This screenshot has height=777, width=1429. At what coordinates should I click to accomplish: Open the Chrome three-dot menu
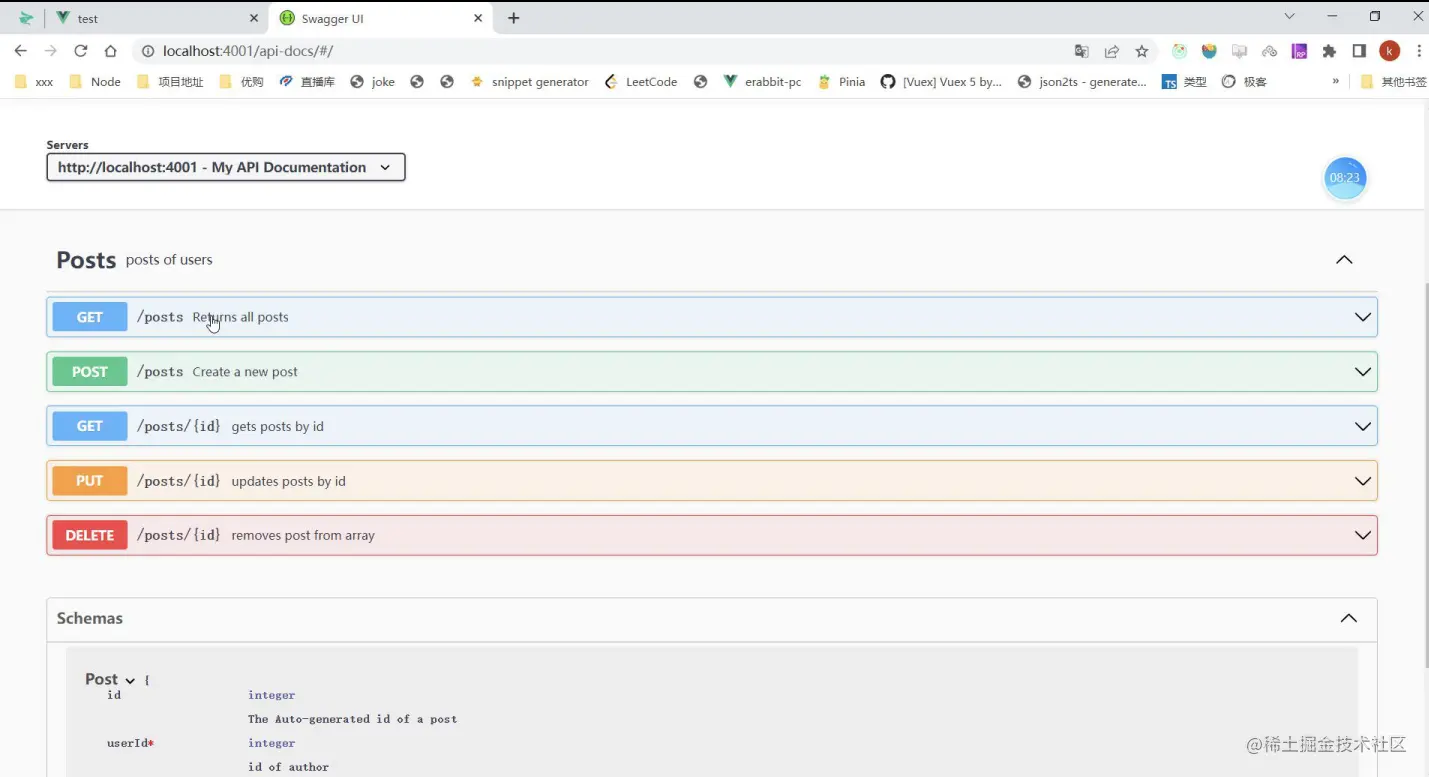pos(1418,51)
